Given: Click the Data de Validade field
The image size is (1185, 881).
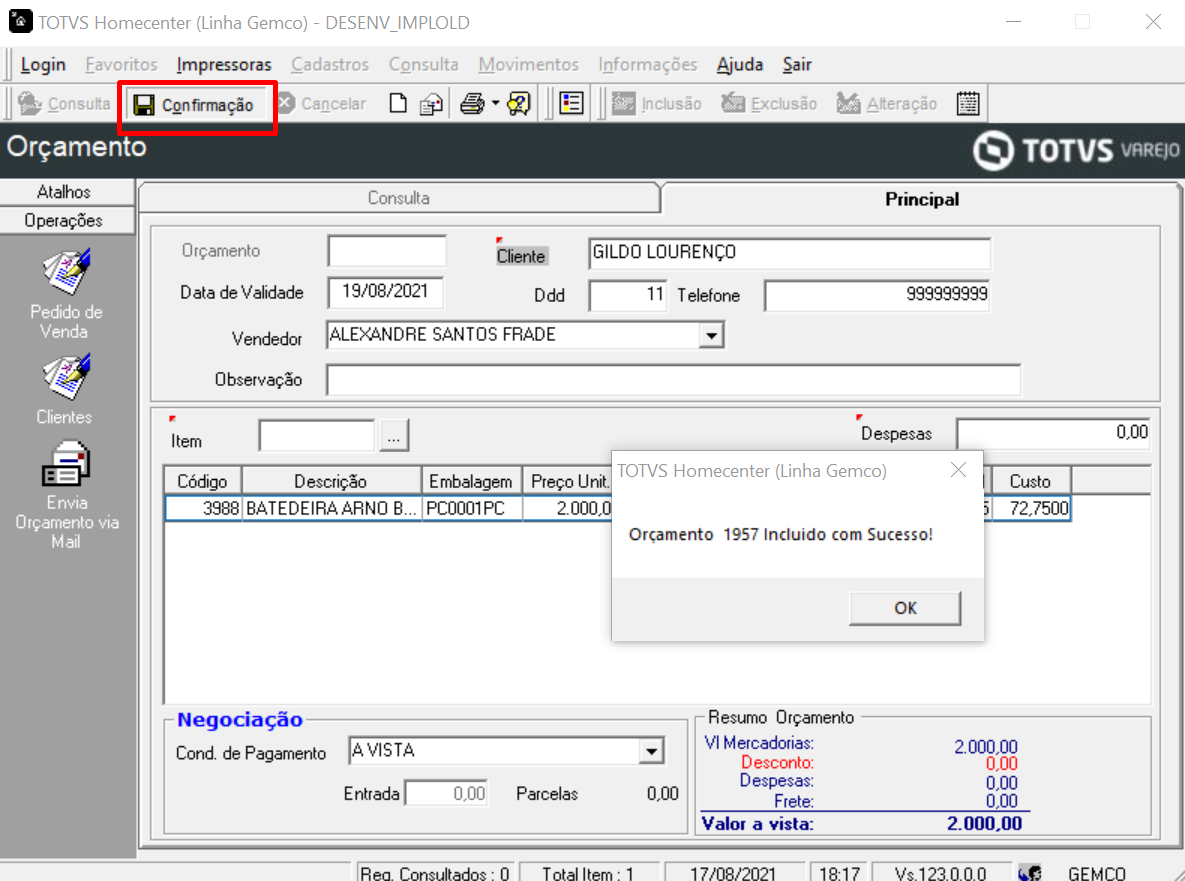Looking at the screenshot, I should pos(385,292).
